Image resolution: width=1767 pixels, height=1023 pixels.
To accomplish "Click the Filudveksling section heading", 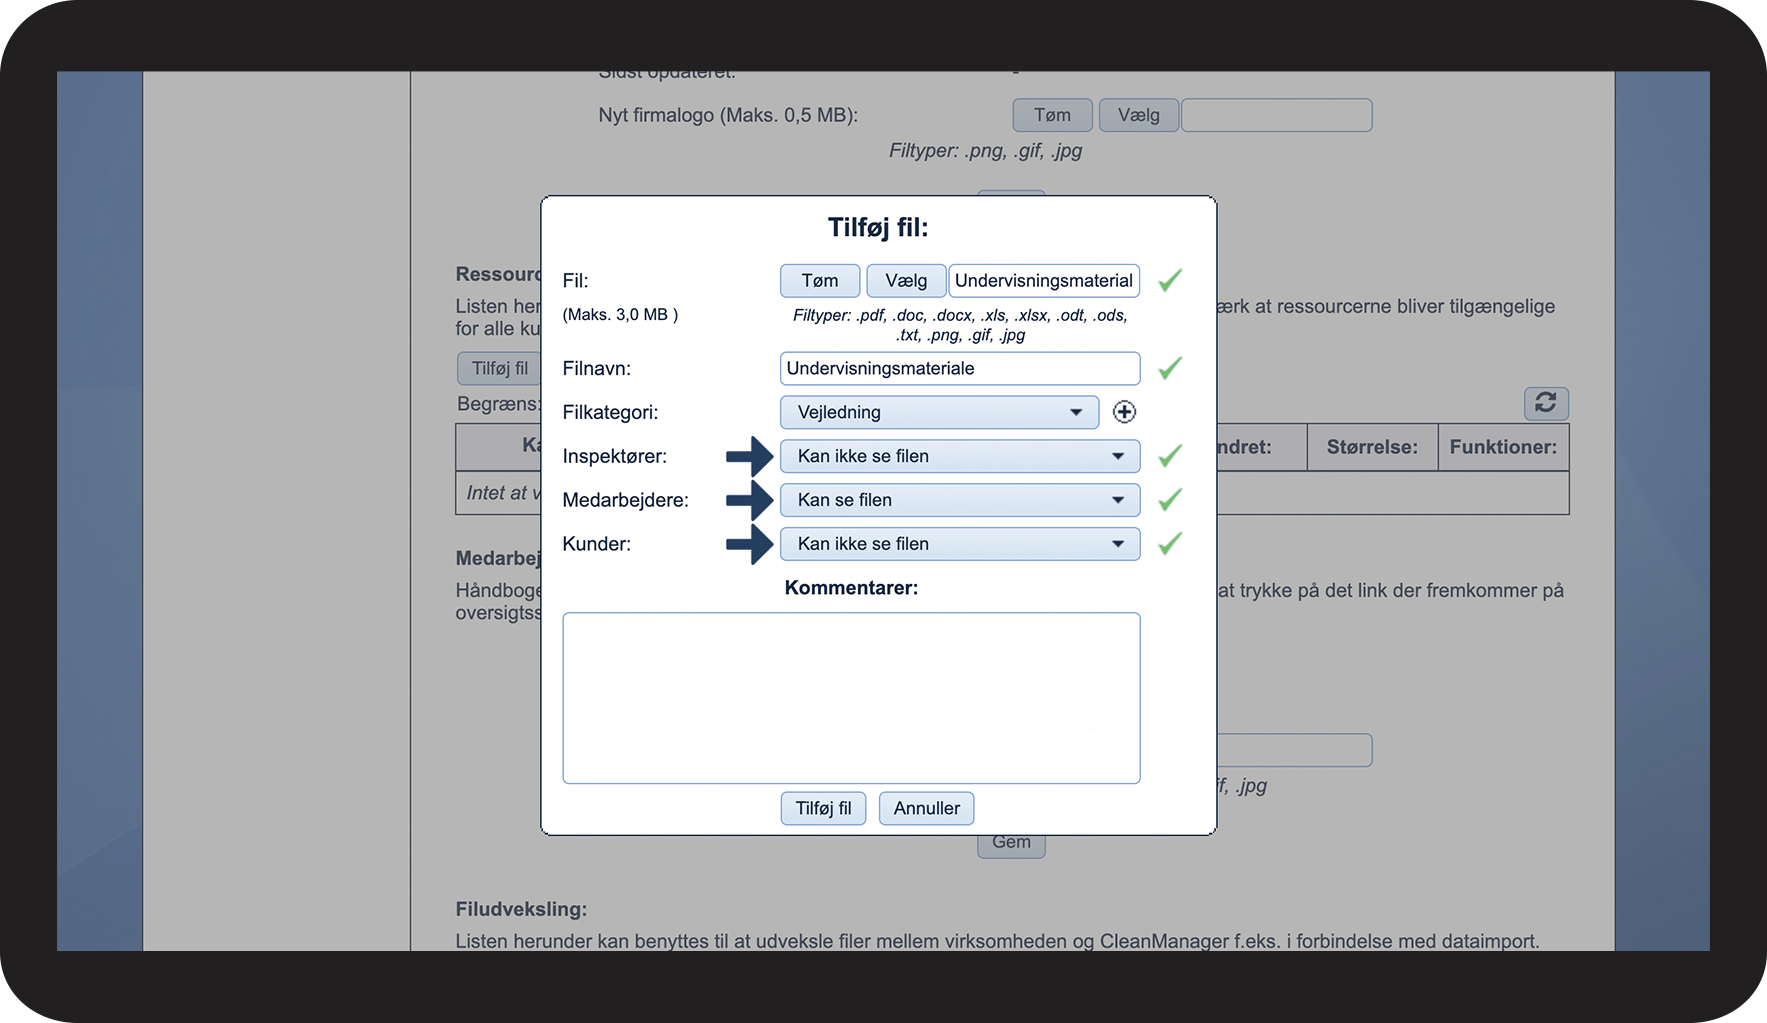I will pos(521,909).
